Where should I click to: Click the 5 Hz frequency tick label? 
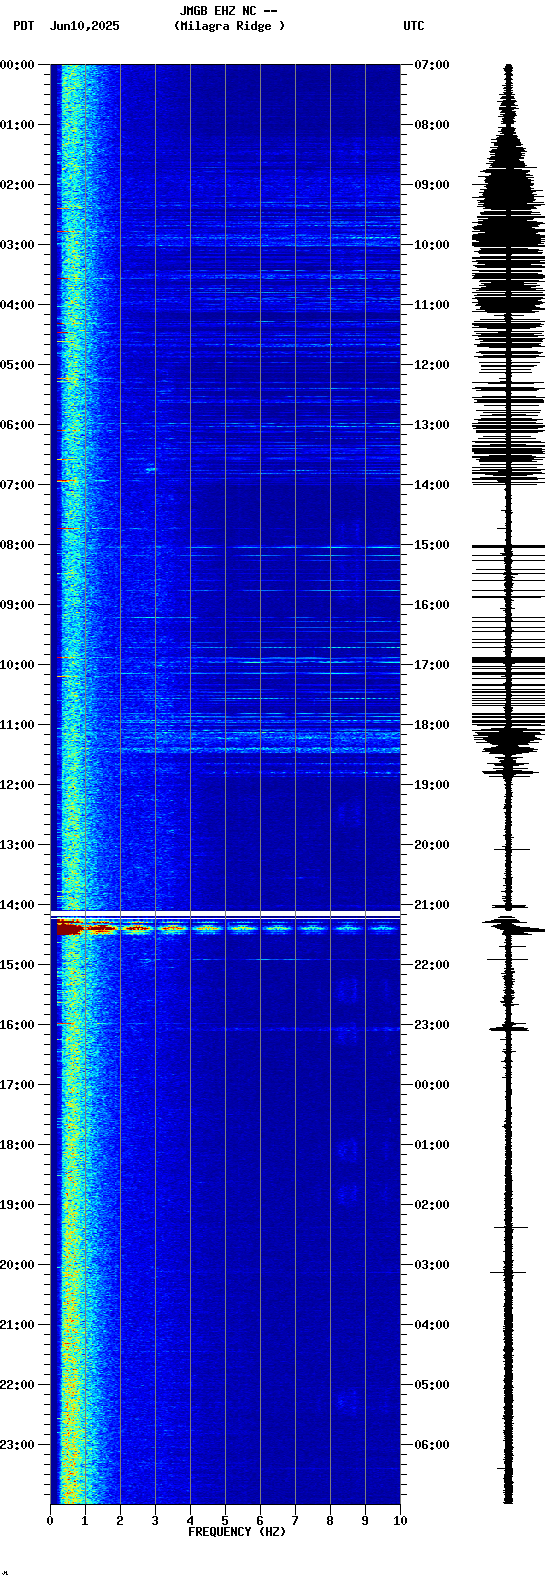pos(225,1521)
